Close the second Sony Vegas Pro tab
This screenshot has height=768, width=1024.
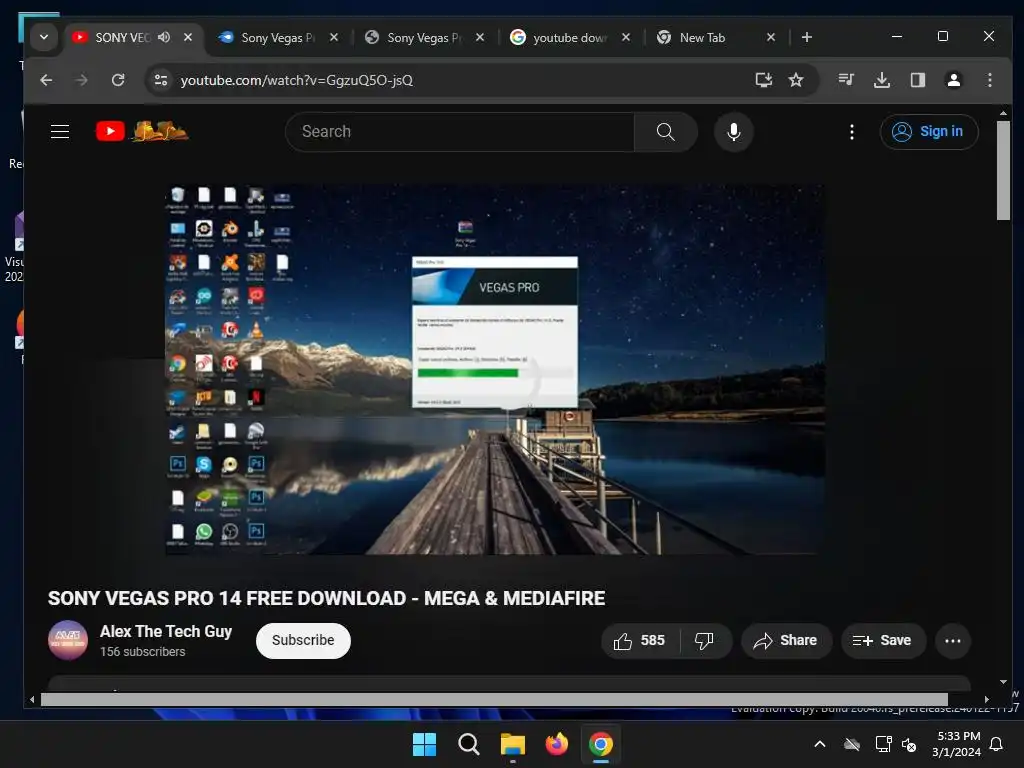click(x=334, y=37)
